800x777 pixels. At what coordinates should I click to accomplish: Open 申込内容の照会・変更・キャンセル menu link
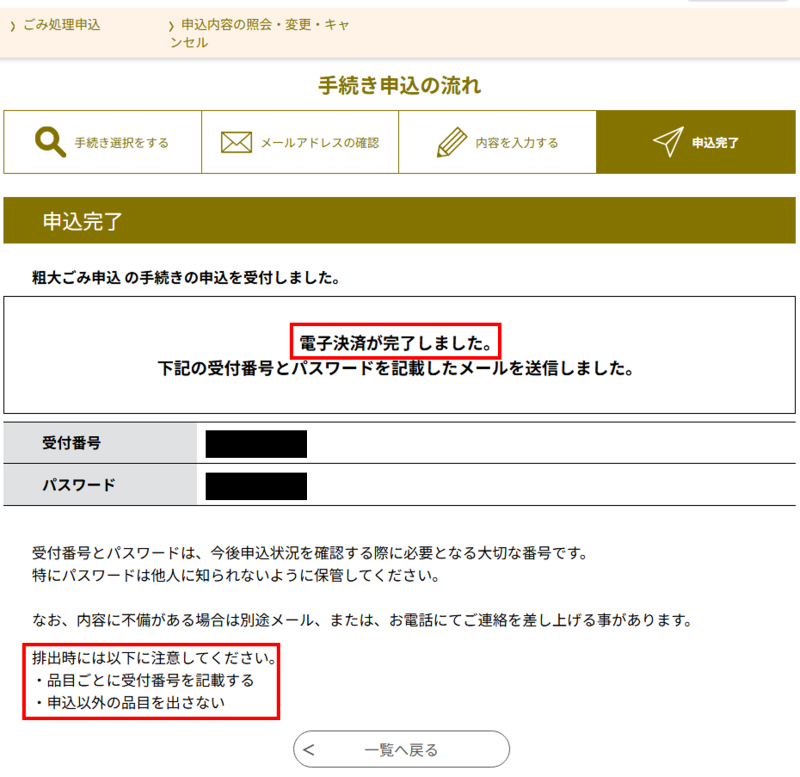(x=260, y=33)
